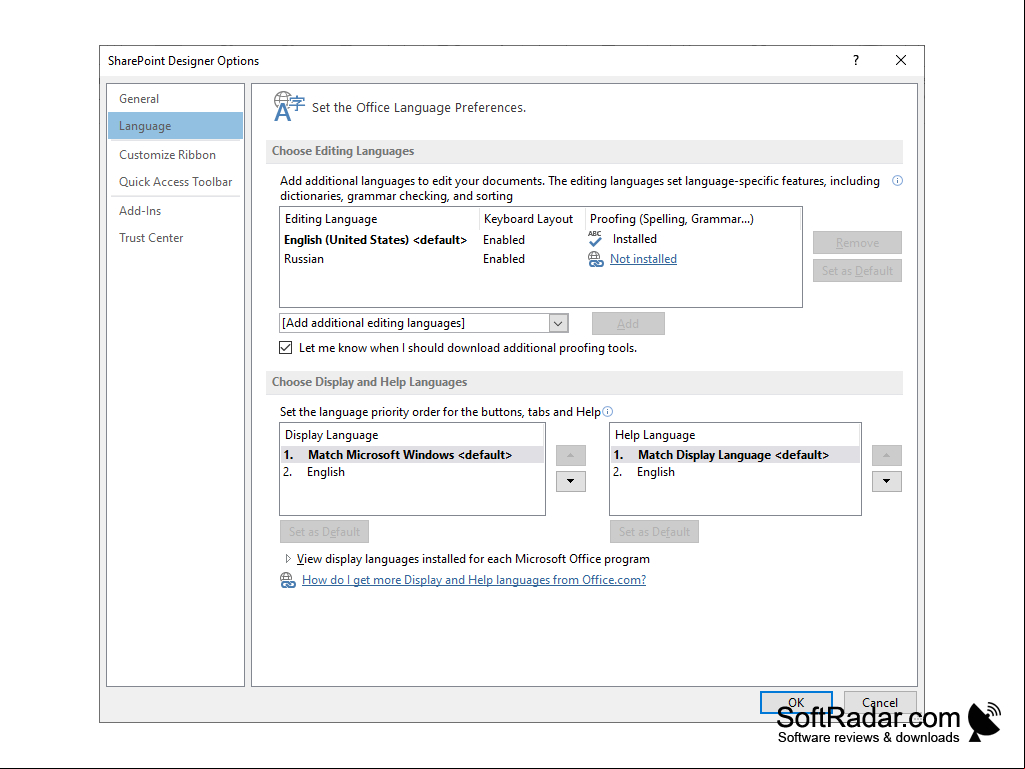The image size is (1025, 769).
Task: Open the Add additional editing languages dropdown
Action: [558, 323]
